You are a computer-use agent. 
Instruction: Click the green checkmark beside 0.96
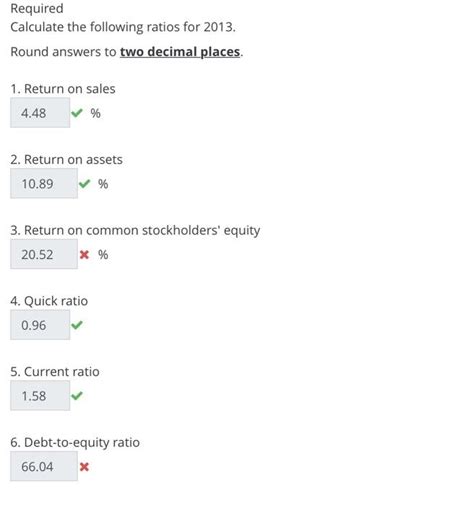coord(77,325)
